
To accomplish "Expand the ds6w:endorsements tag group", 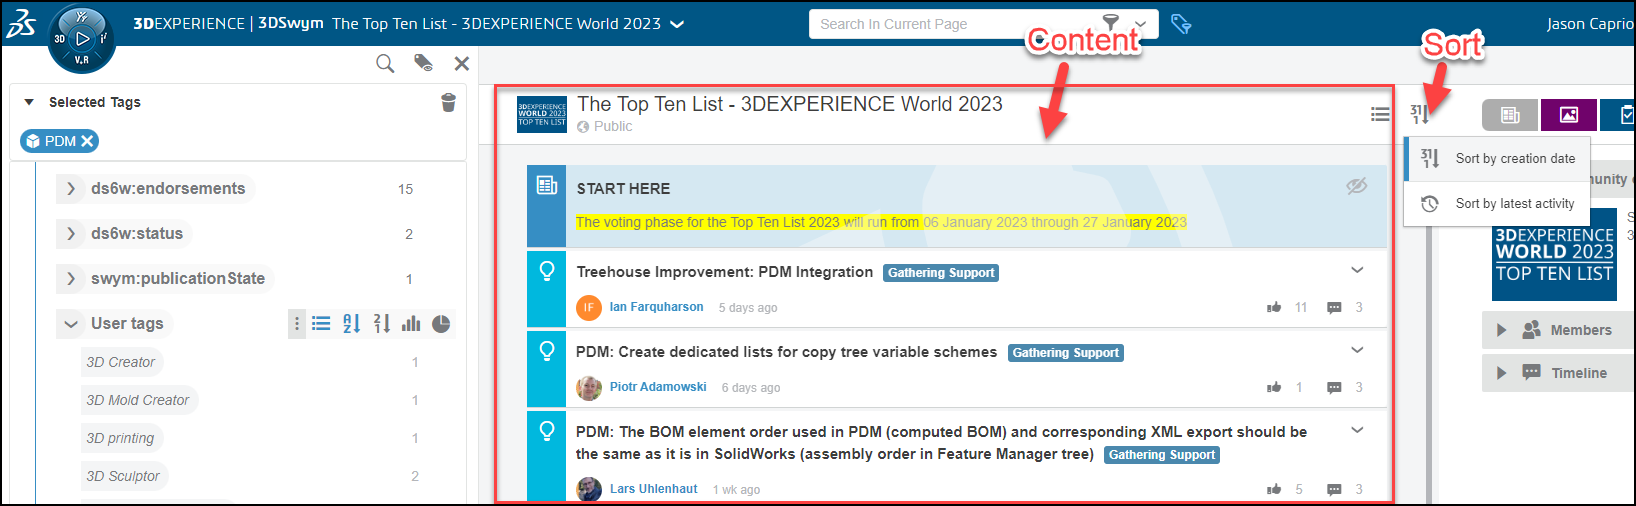I will point(71,188).
